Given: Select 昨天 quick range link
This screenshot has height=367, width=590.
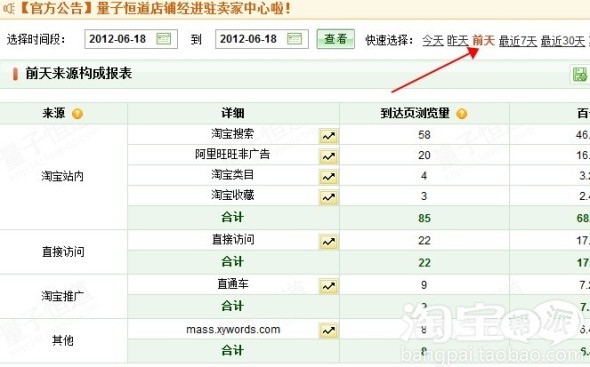Looking at the screenshot, I should tap(458, 40).
